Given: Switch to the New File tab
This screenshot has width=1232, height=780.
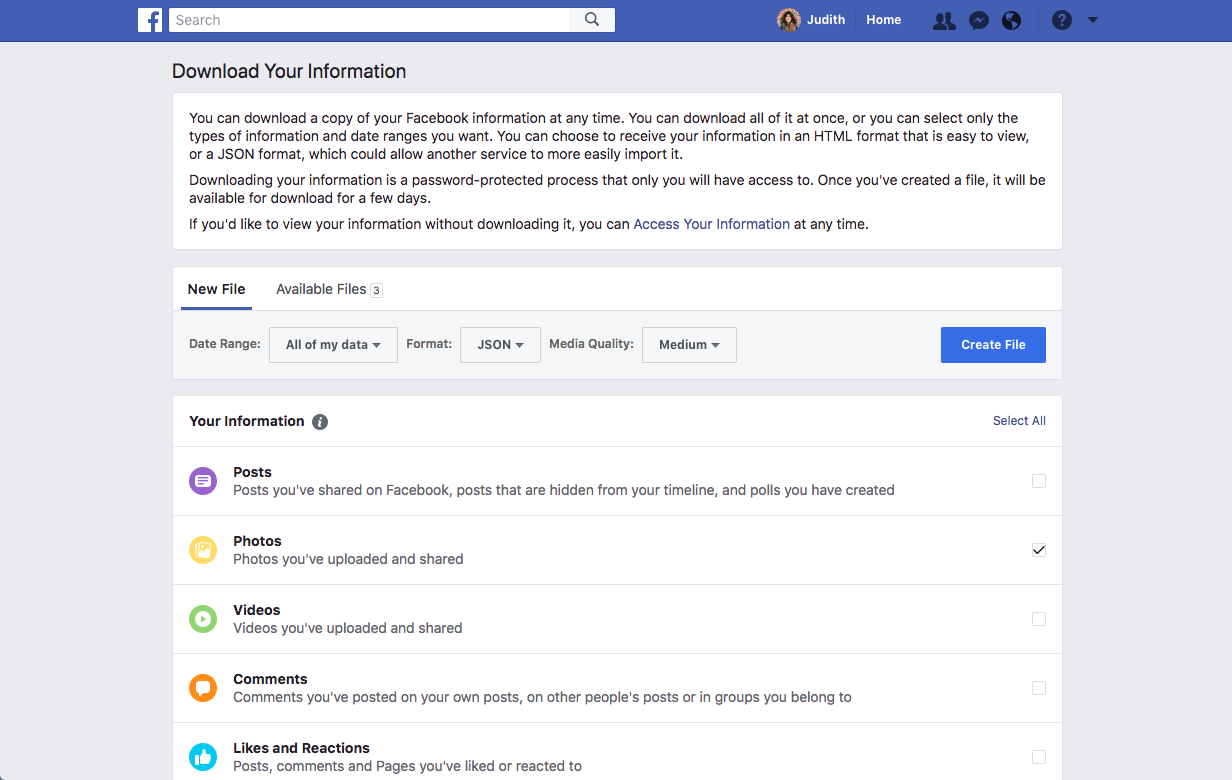Looking at the screenshot, I should [x=216, y=289].
